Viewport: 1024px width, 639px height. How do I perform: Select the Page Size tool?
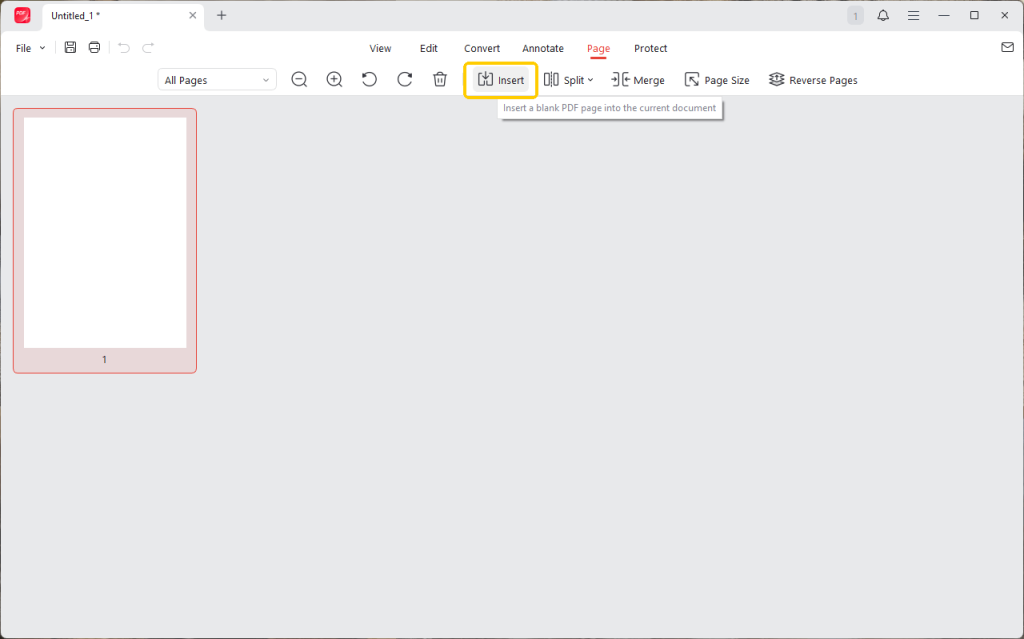point(716,79)
